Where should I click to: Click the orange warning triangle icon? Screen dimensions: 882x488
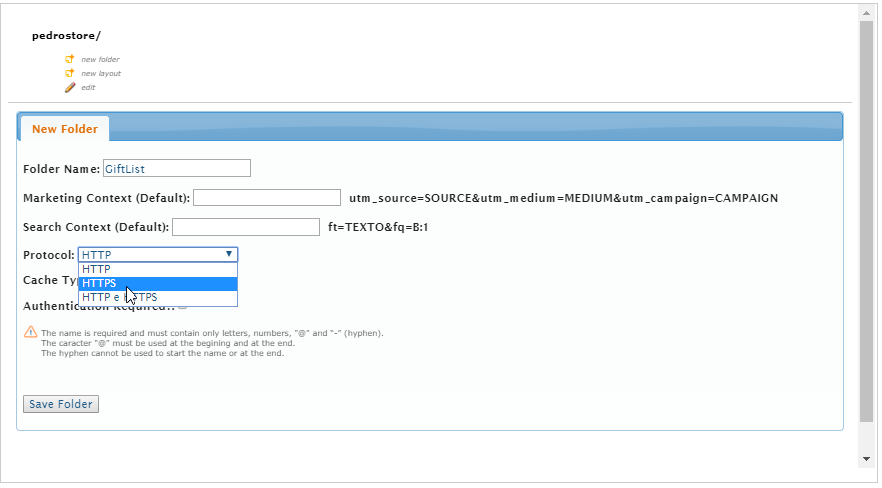coord(30,332)
